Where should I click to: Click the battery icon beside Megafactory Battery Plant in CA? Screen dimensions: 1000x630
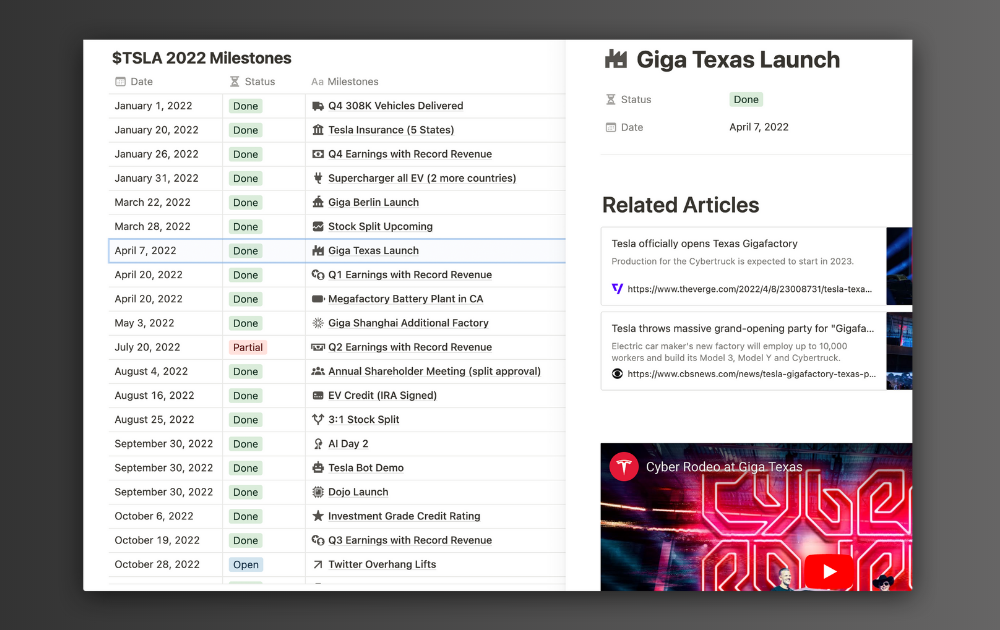(318, 299)
